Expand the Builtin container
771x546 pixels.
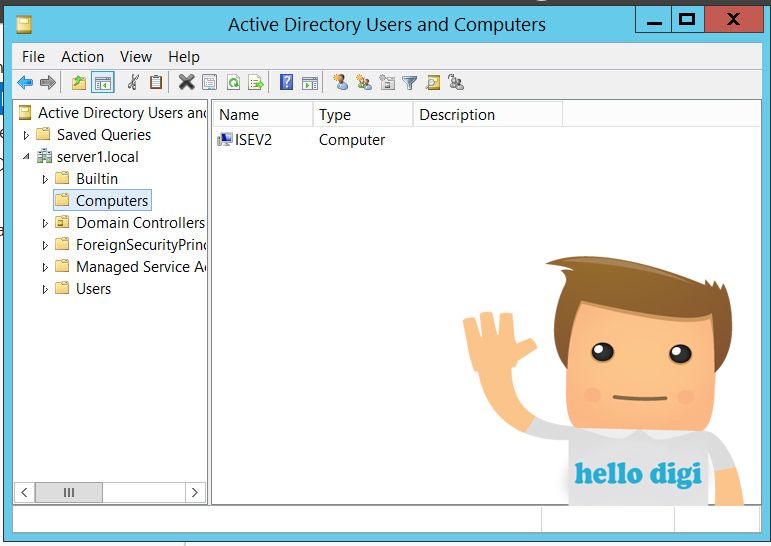[x=45, y=179]
